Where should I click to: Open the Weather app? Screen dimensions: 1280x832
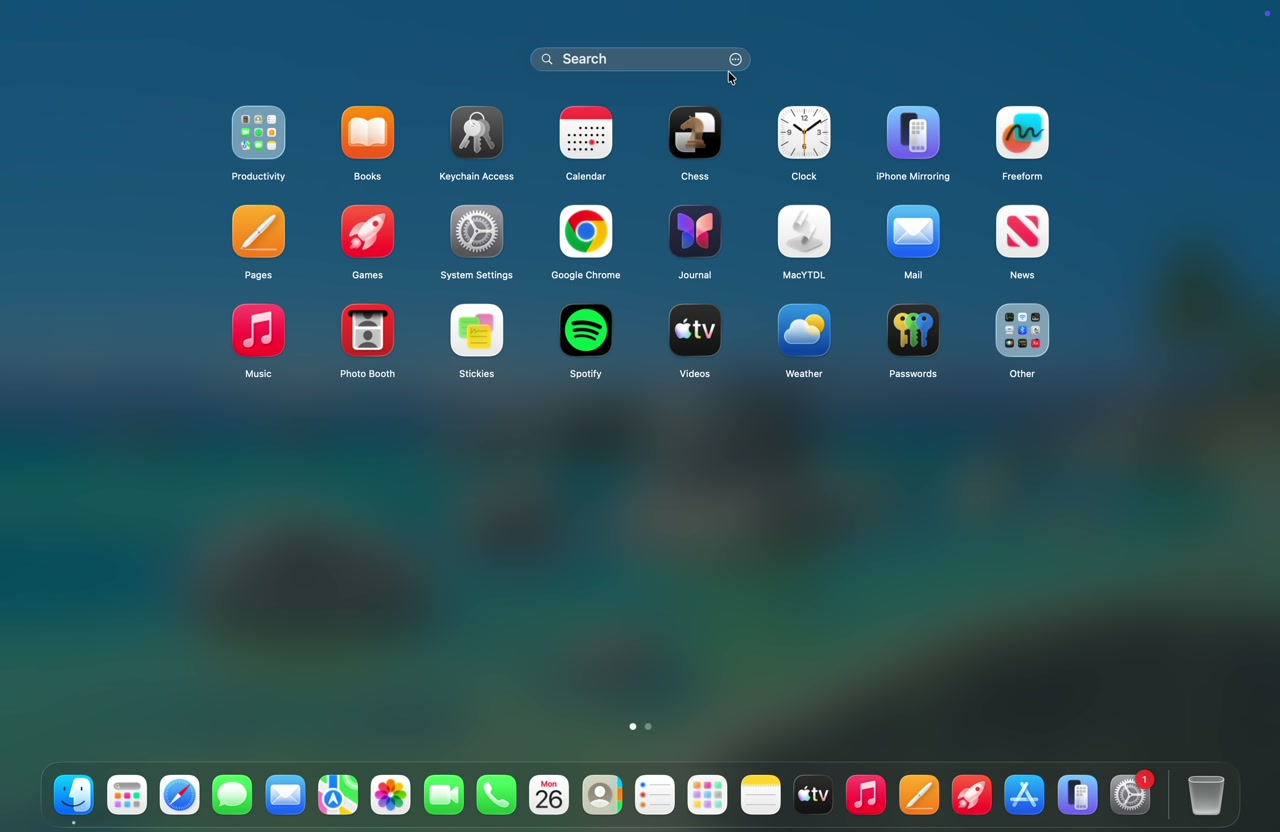click(804, 331)
